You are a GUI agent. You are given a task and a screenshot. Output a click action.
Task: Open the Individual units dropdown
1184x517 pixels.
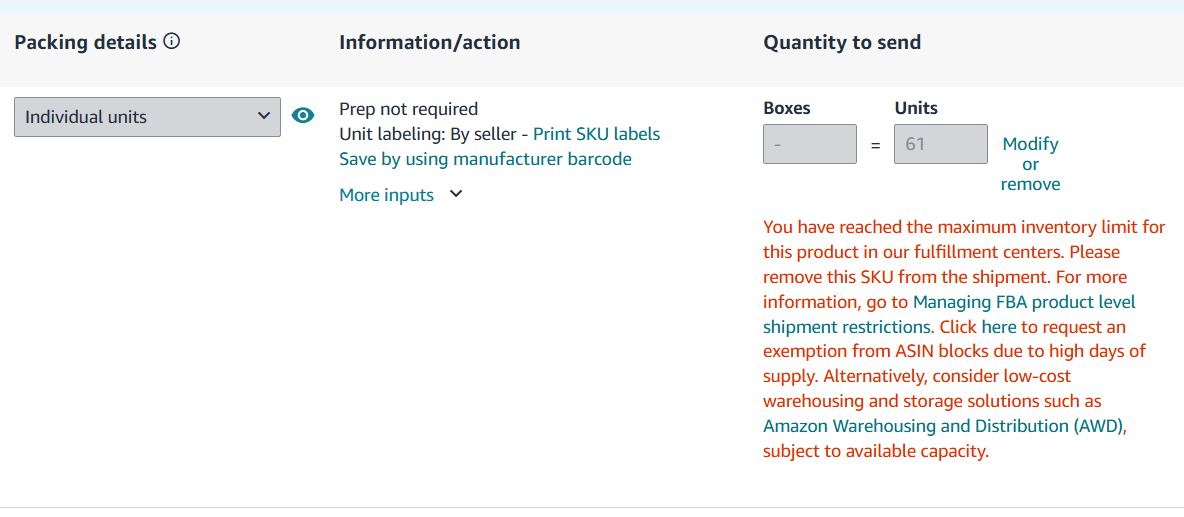[147, 117]
